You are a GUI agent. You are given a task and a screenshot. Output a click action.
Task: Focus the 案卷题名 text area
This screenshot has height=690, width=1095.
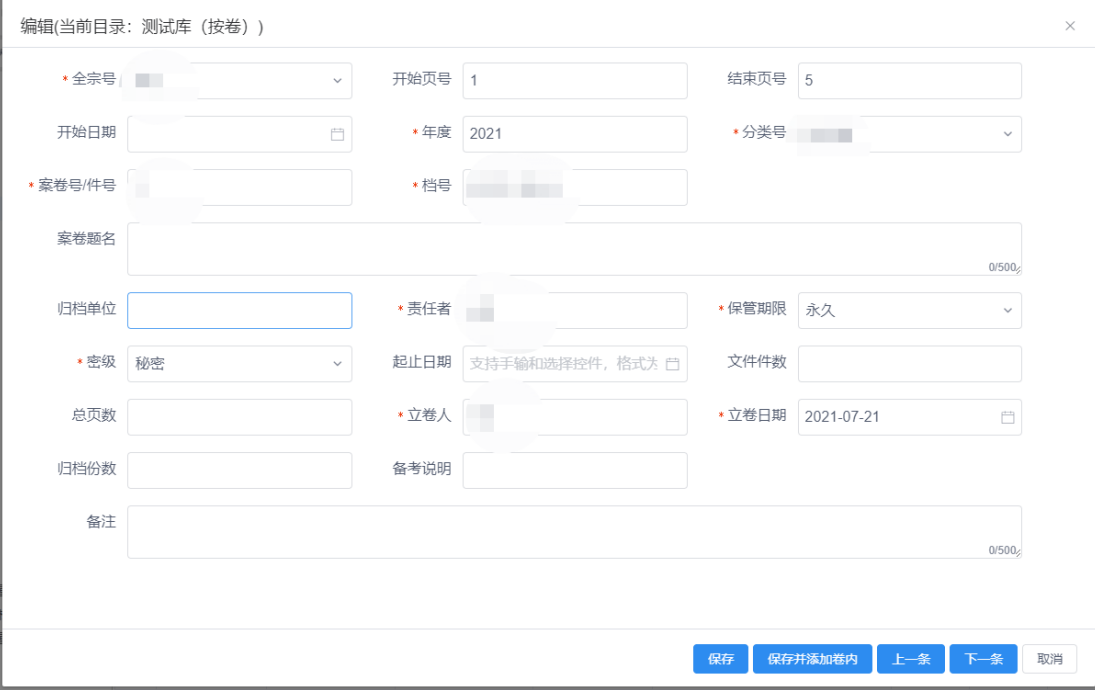(573, 248)
